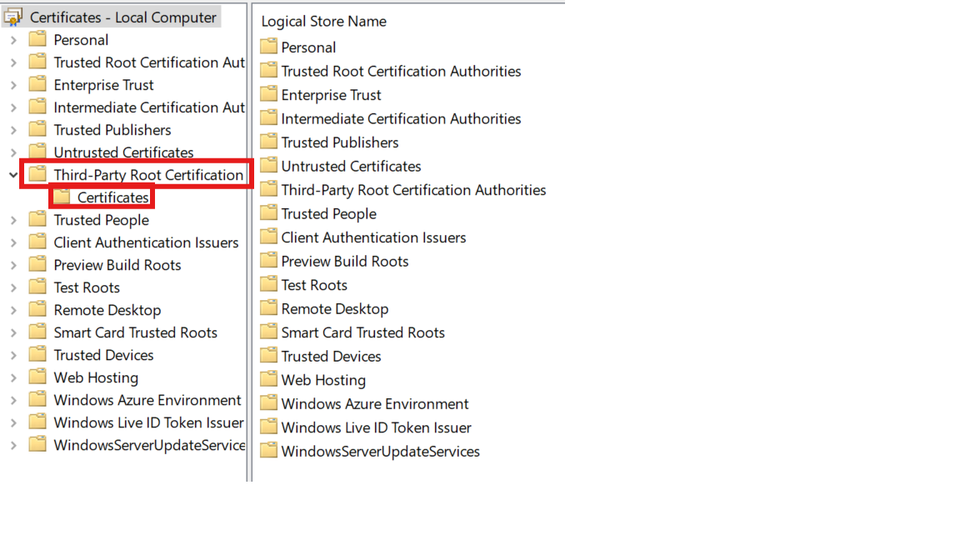
Task: Click Trusted People folder icon in list
Action: (268, 213)
